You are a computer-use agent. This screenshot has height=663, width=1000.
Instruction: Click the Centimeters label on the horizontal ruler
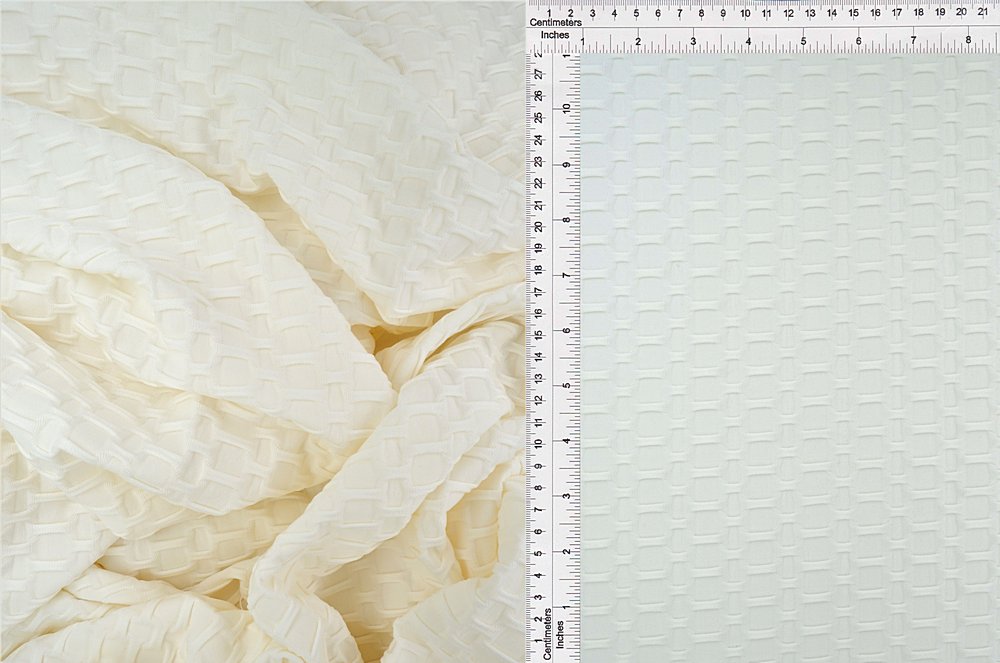coord(555,22)
